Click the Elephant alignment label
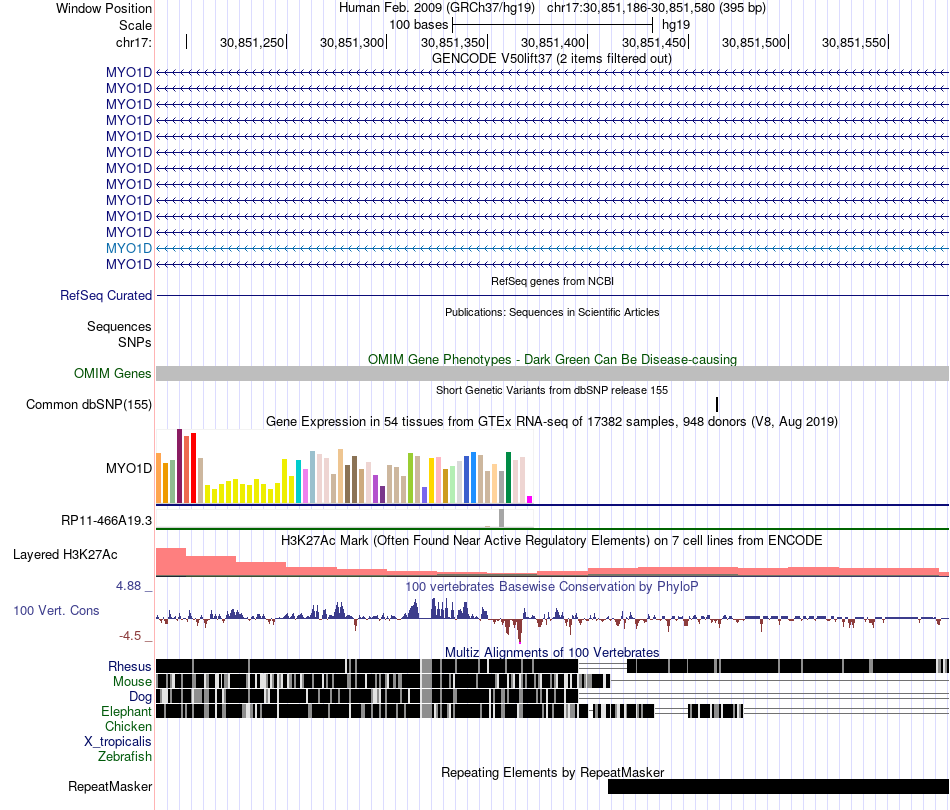This screenshot has width=950, height=810. pyautogui.click(x=126, y=711)
